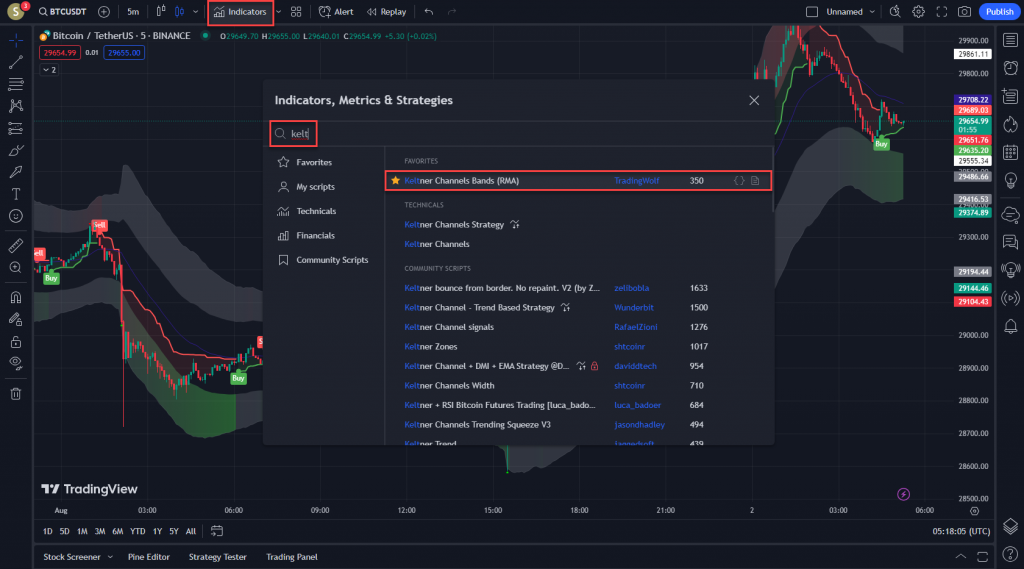Open zelibobla author link

pyautogui.click(x=632, y=288)
